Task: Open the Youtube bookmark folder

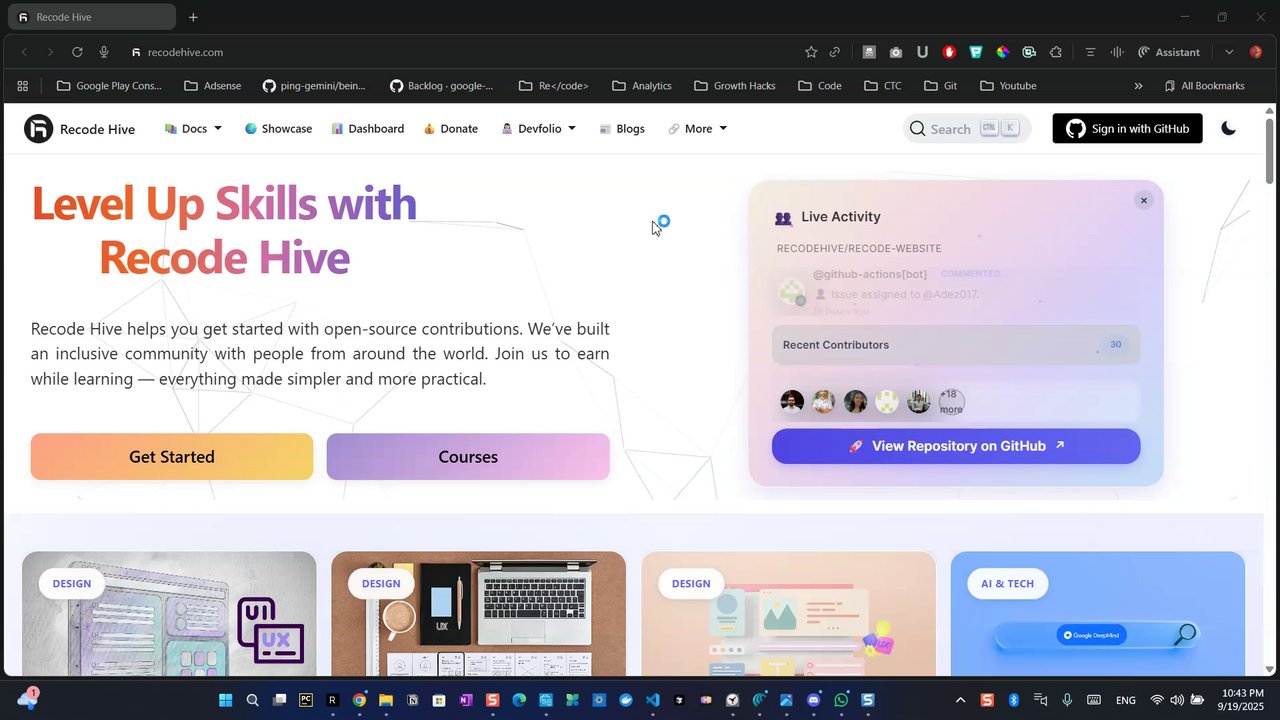Action: [x=1008, y=86]
